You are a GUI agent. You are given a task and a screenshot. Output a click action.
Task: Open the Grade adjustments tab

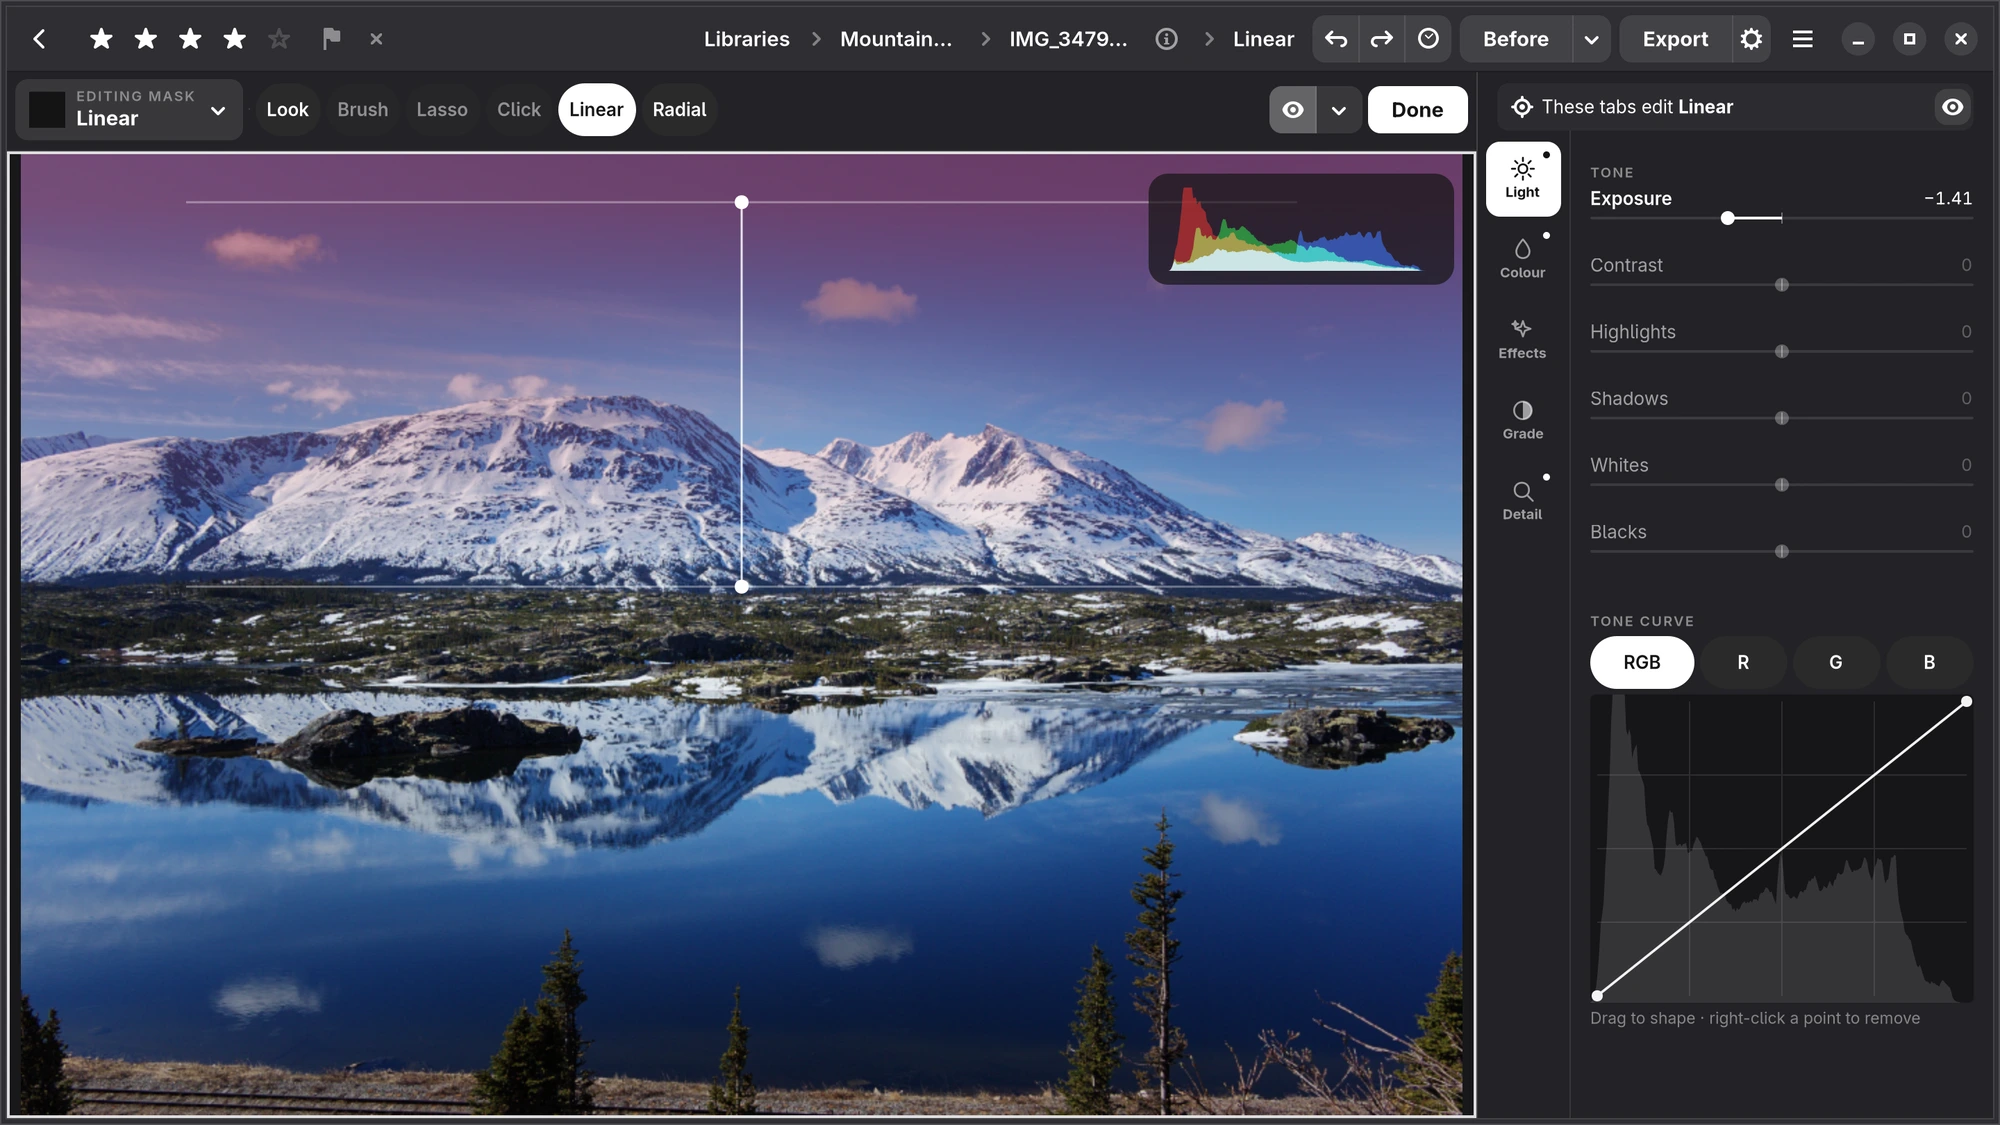click(1523, 420)
